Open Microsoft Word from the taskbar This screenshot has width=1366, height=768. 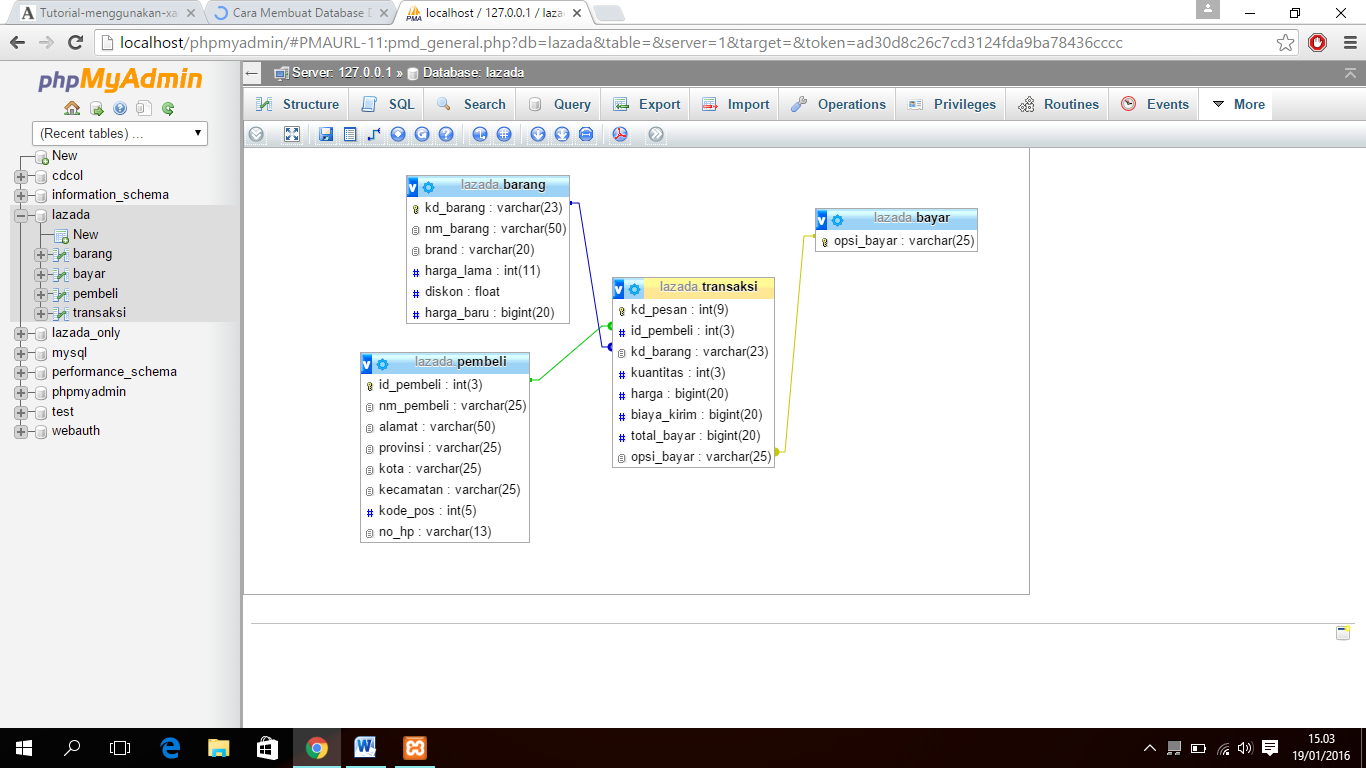click(x=364, y=748)
